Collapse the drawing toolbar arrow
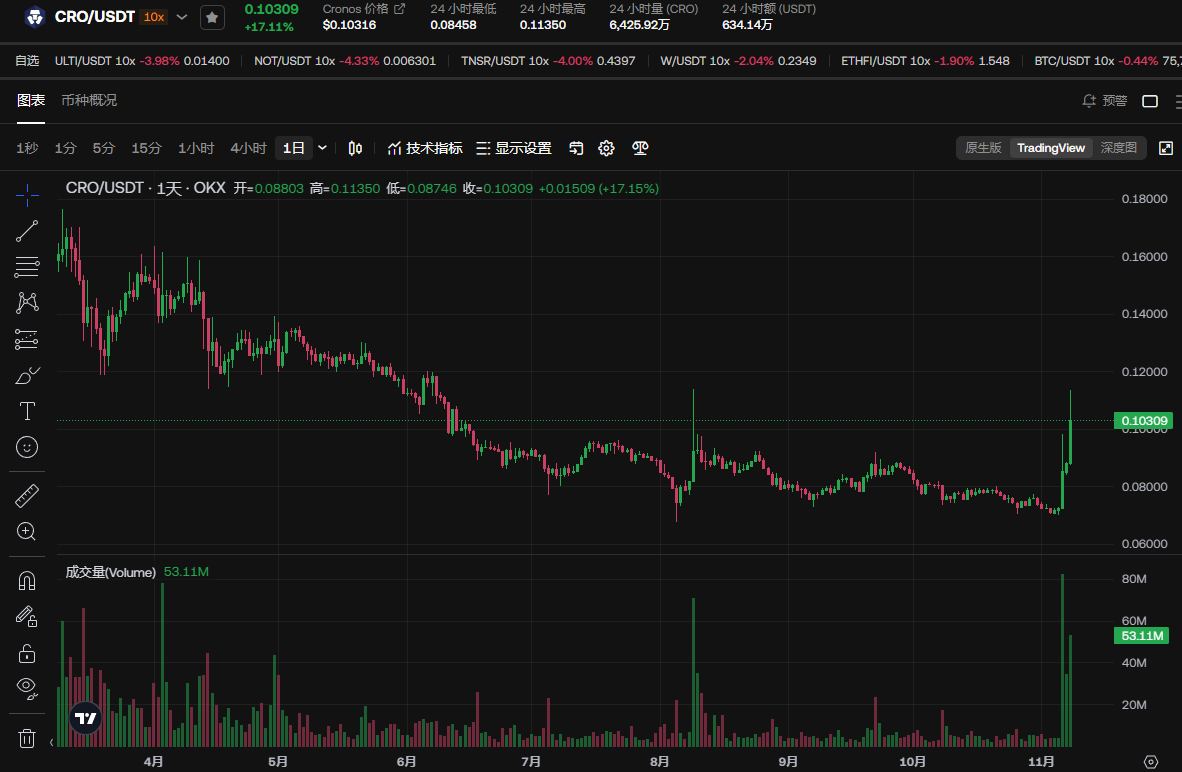Screen dimensions: 1182x772 pyautogui.click(x=51, y=743)
